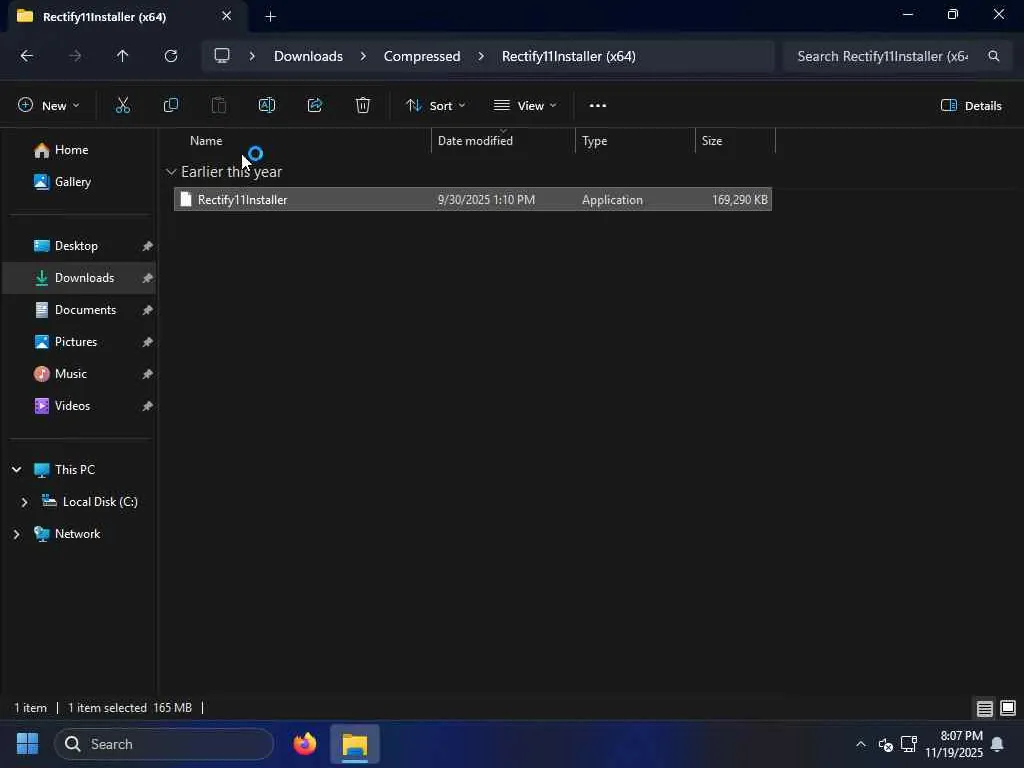Click File Explorer taskbar icon
This screenshot has width=1024, height=768.
click(x=355, y=744)
